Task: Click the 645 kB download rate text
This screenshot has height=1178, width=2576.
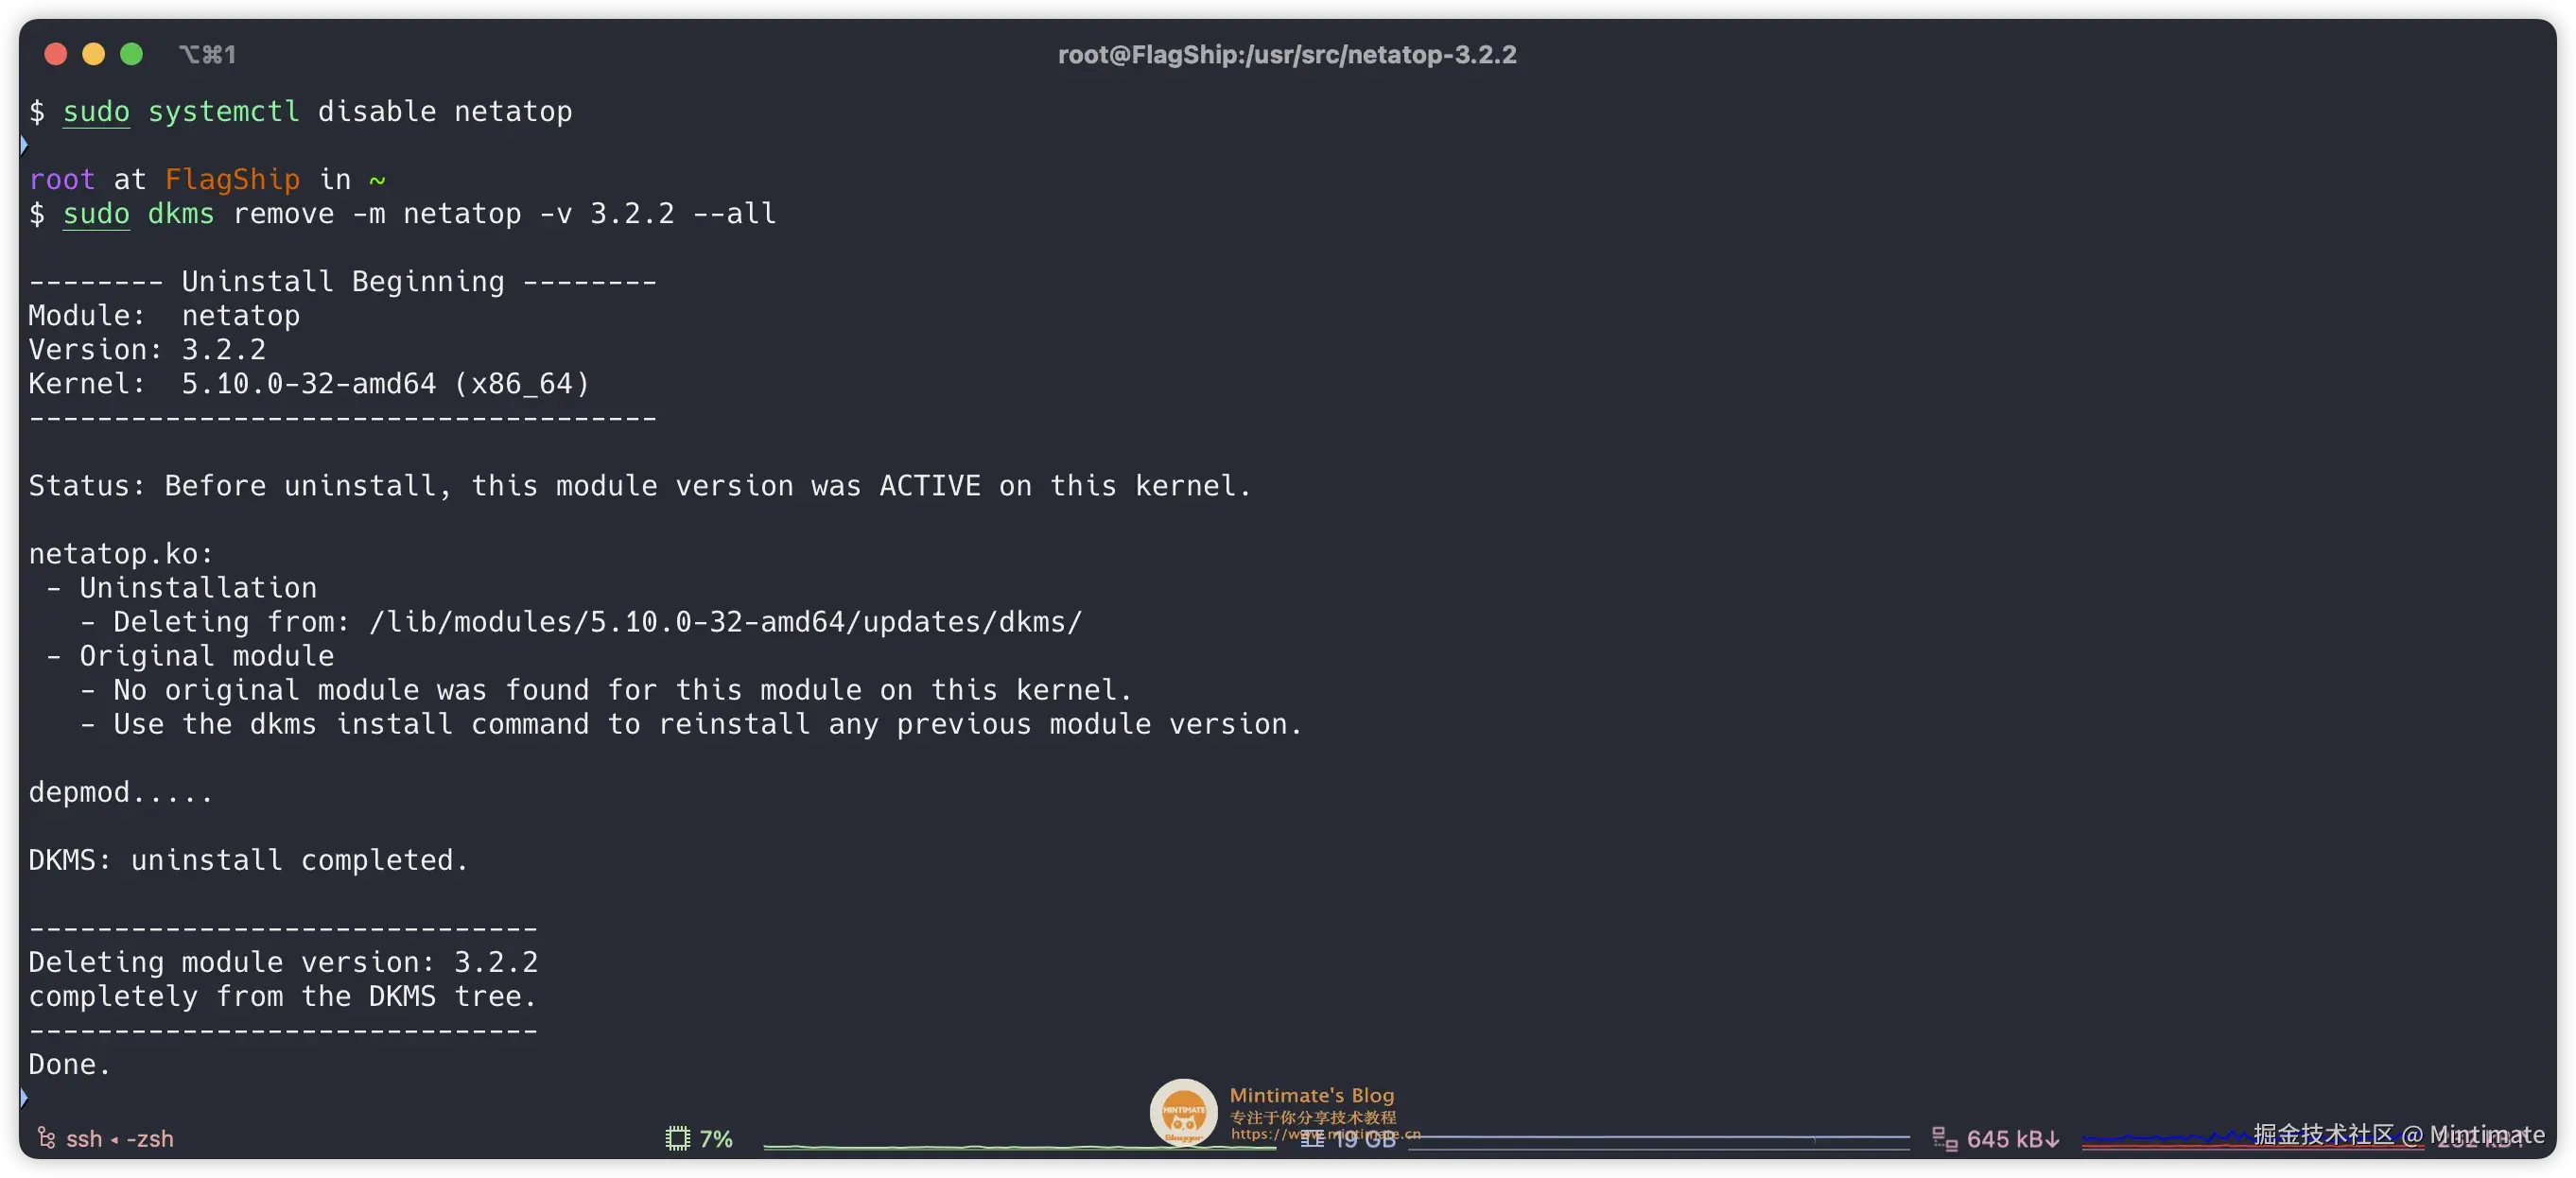Action: coord(2012,1139)
